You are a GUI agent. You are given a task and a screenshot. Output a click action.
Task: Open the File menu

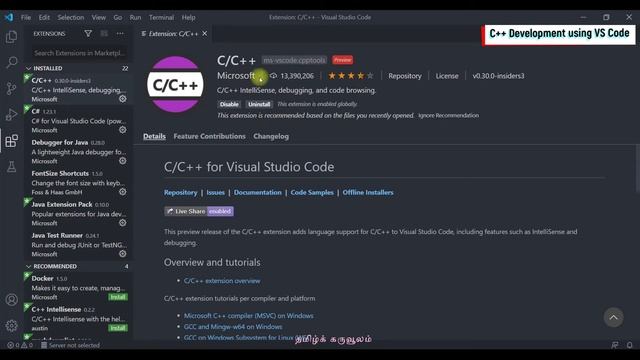pyautogui.click(x=26, y=17)
